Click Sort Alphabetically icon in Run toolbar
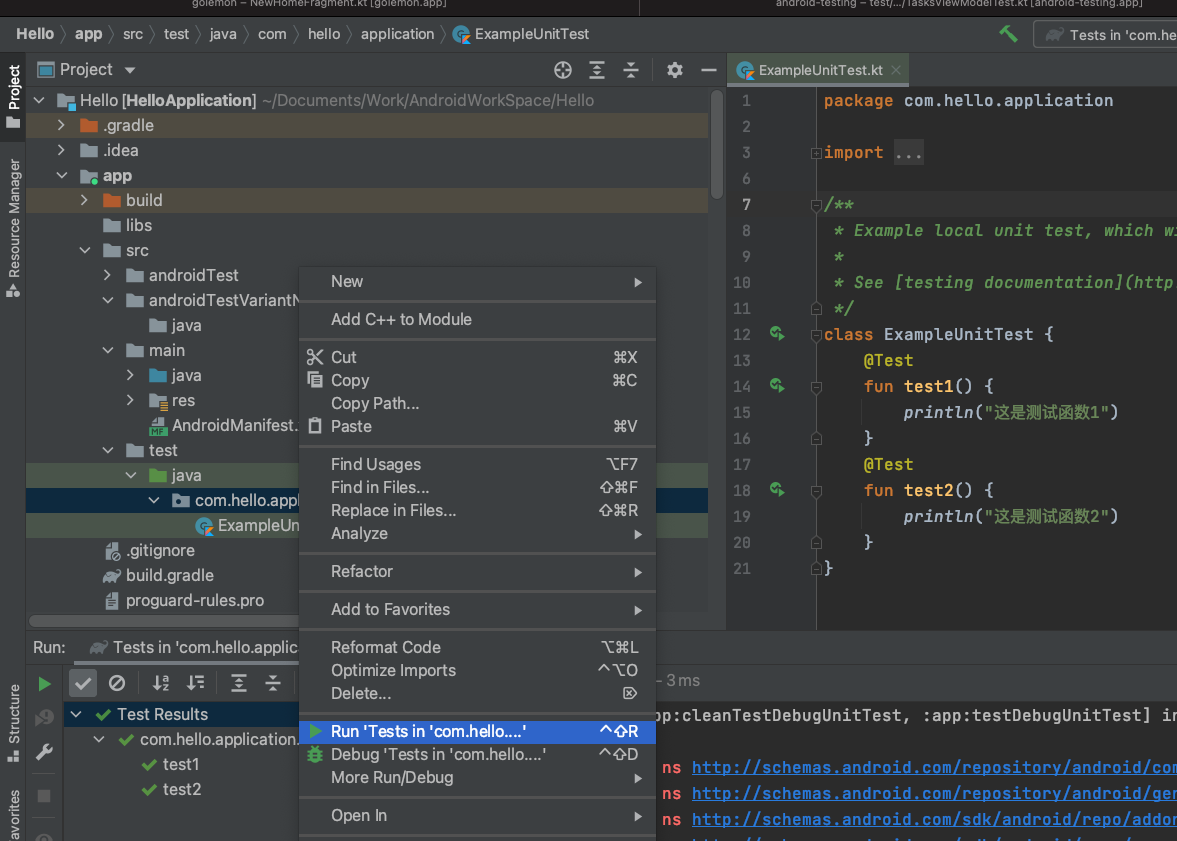 tap(161, 683)
